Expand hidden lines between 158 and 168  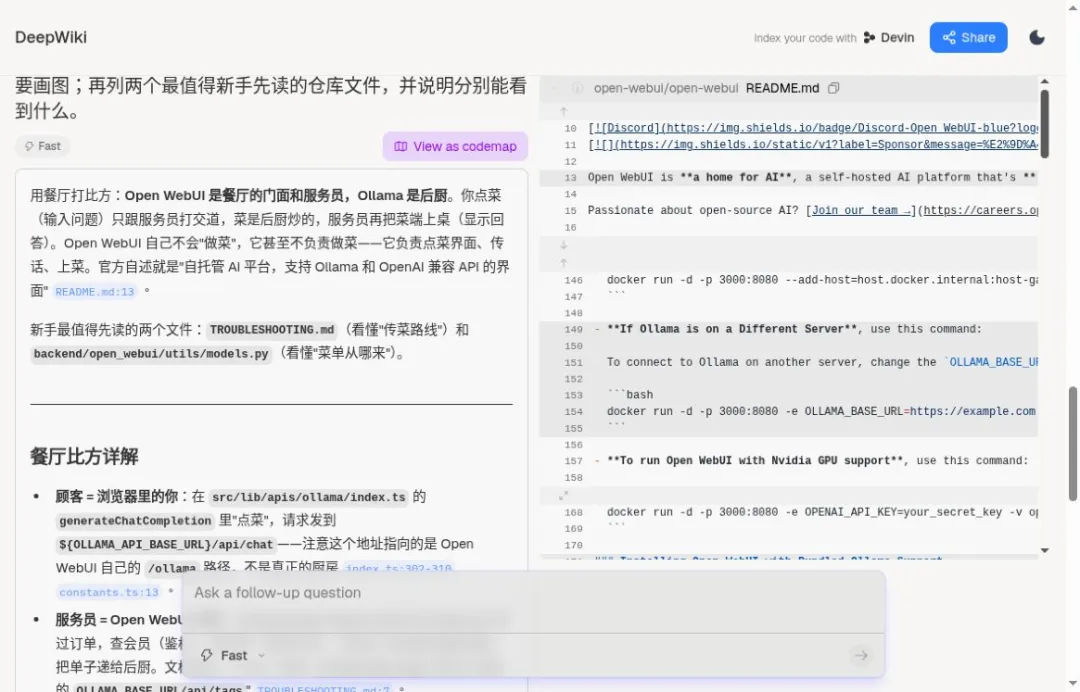coord(563,495)
